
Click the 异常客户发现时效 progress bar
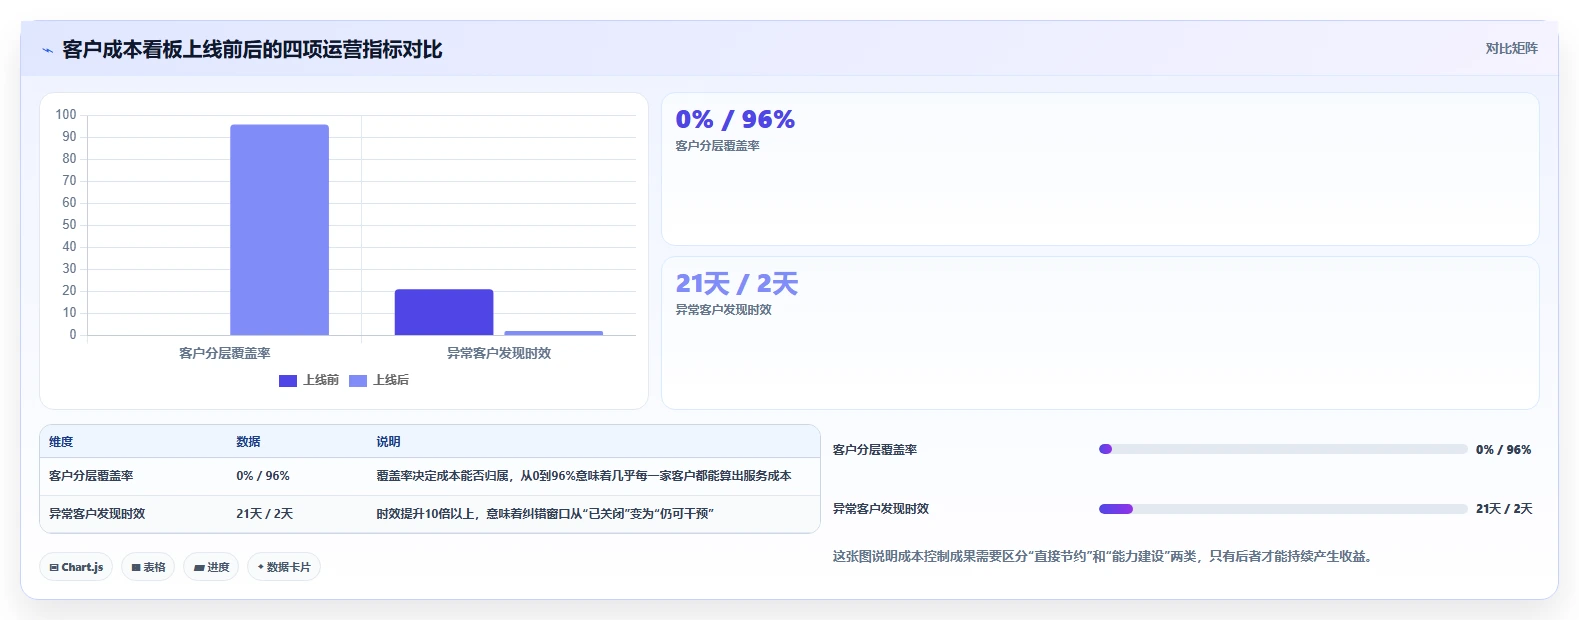(x=1283, y=509)
